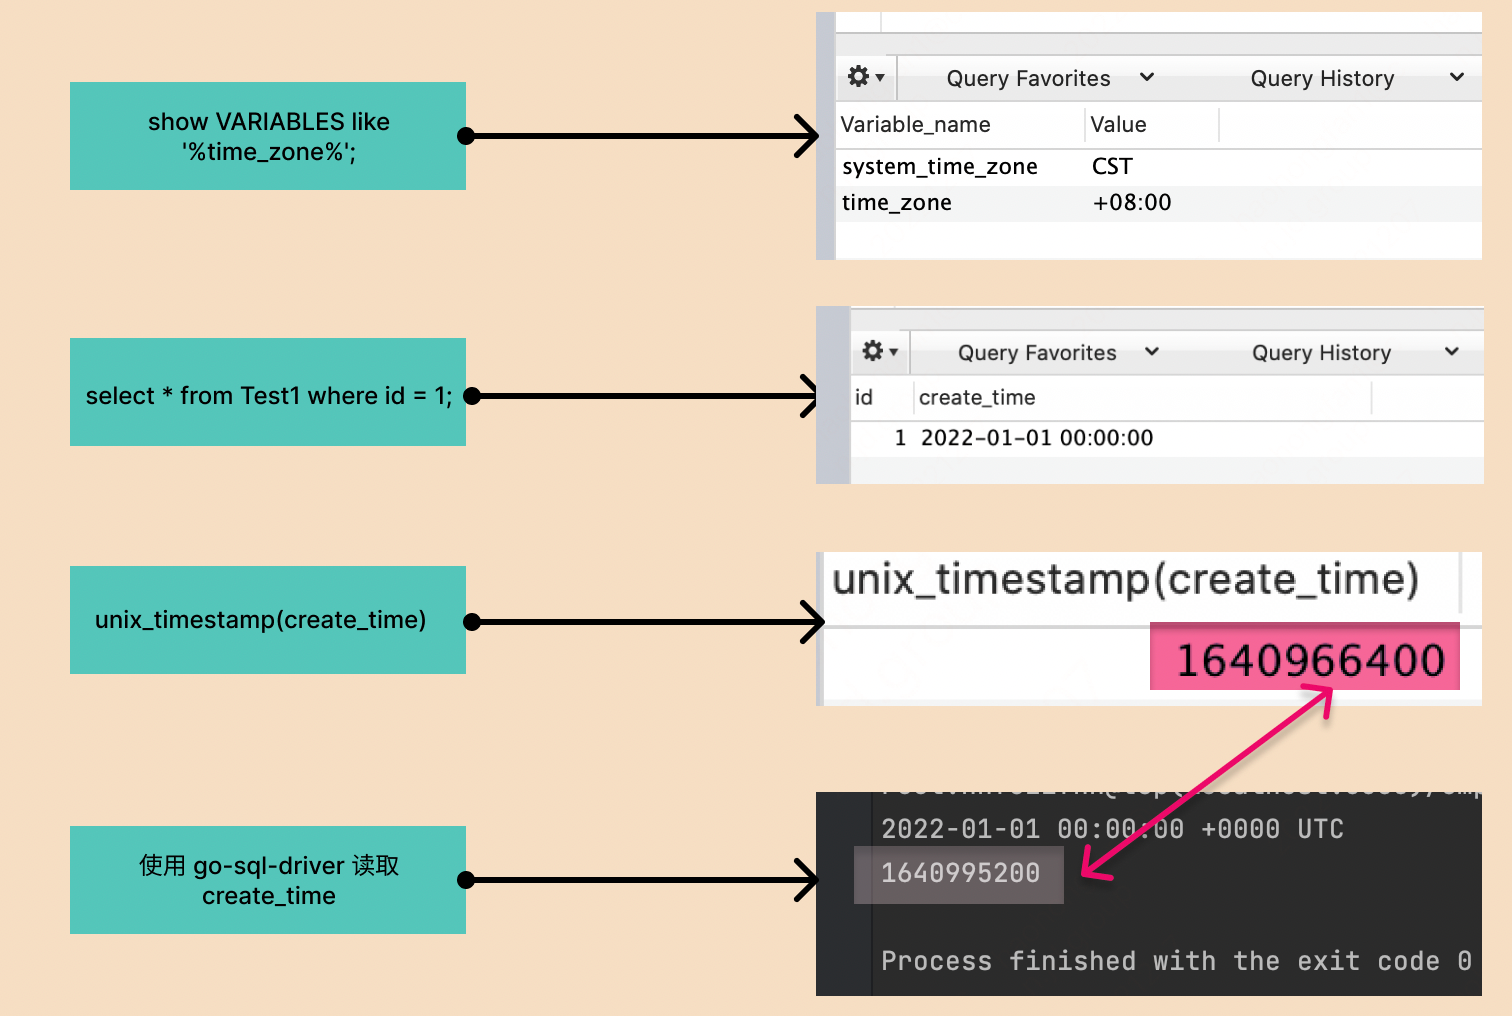Open Query History dropdown above the Variable_name table
The width and height of the screenshot is (1512, 1016).
point(1357,78)
